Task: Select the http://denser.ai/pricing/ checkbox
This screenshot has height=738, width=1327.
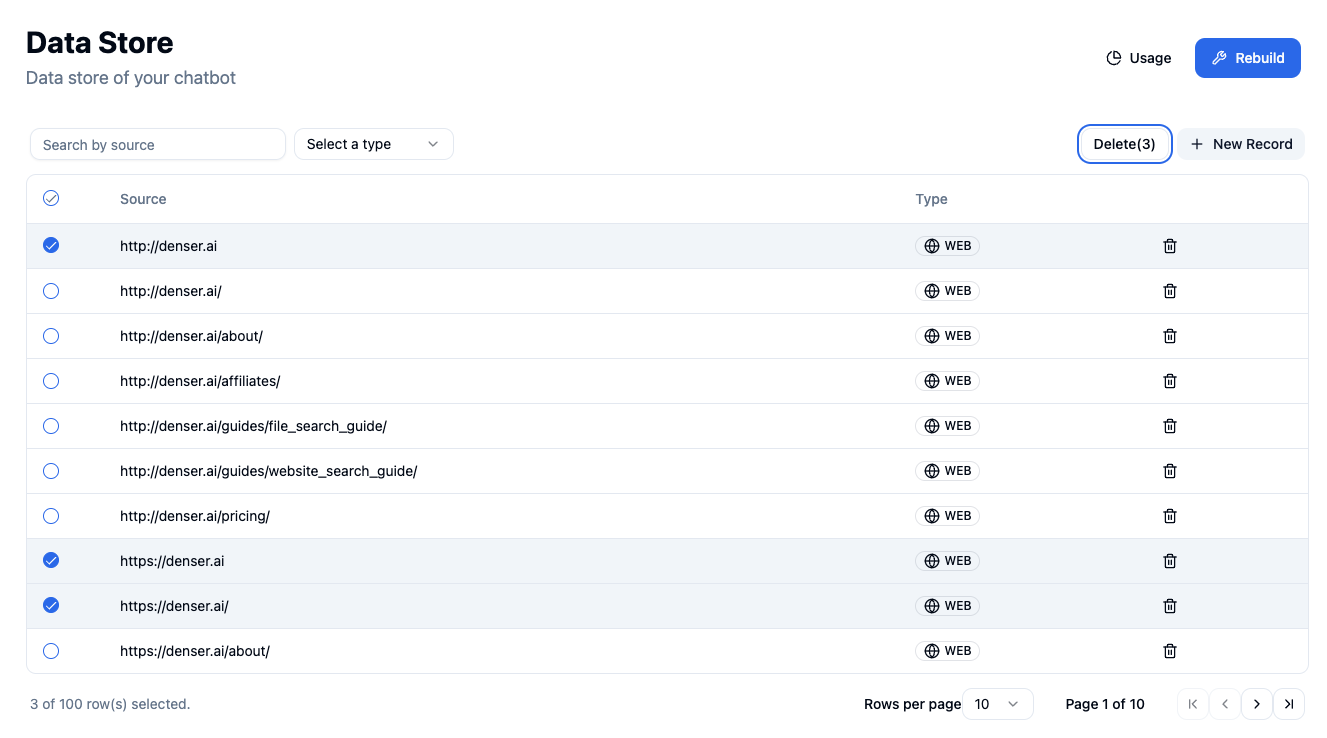Action: click(x=51, y=516)
